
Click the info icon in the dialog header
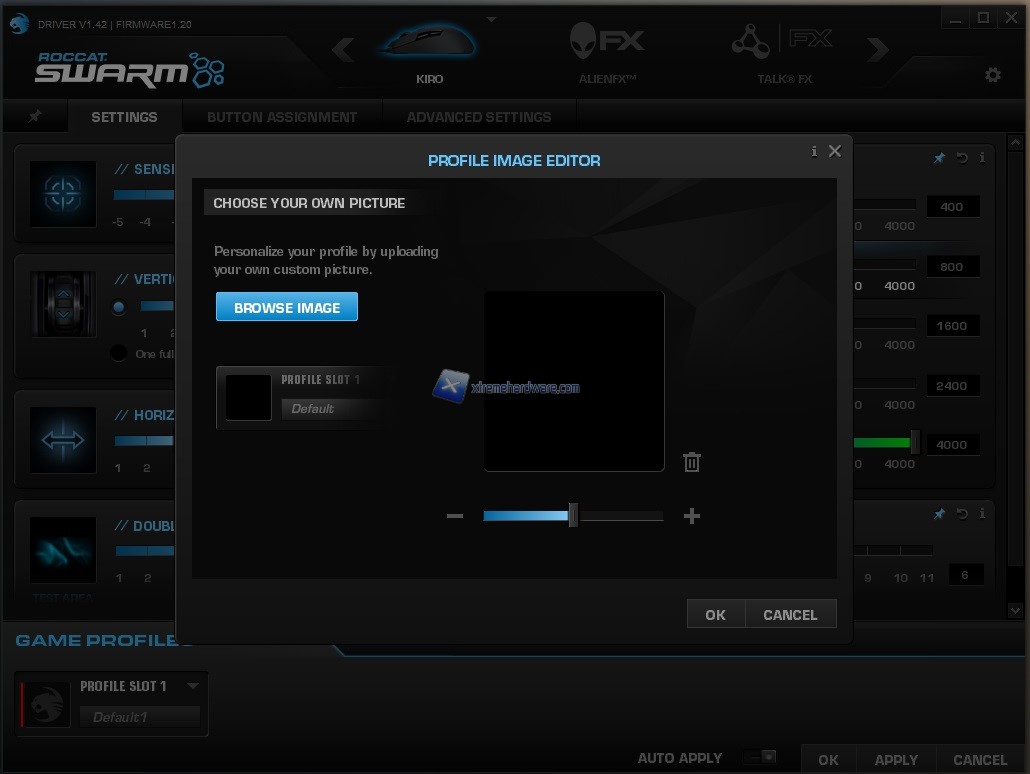pos(814,151)
